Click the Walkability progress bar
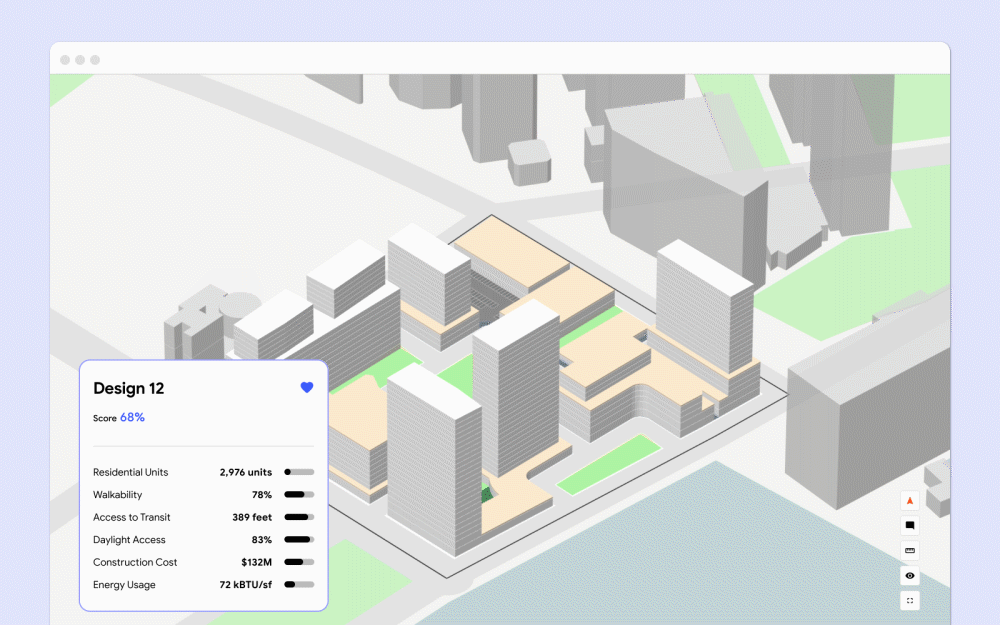This screenshot has width=1000, height=625. (x=299, y=495)
